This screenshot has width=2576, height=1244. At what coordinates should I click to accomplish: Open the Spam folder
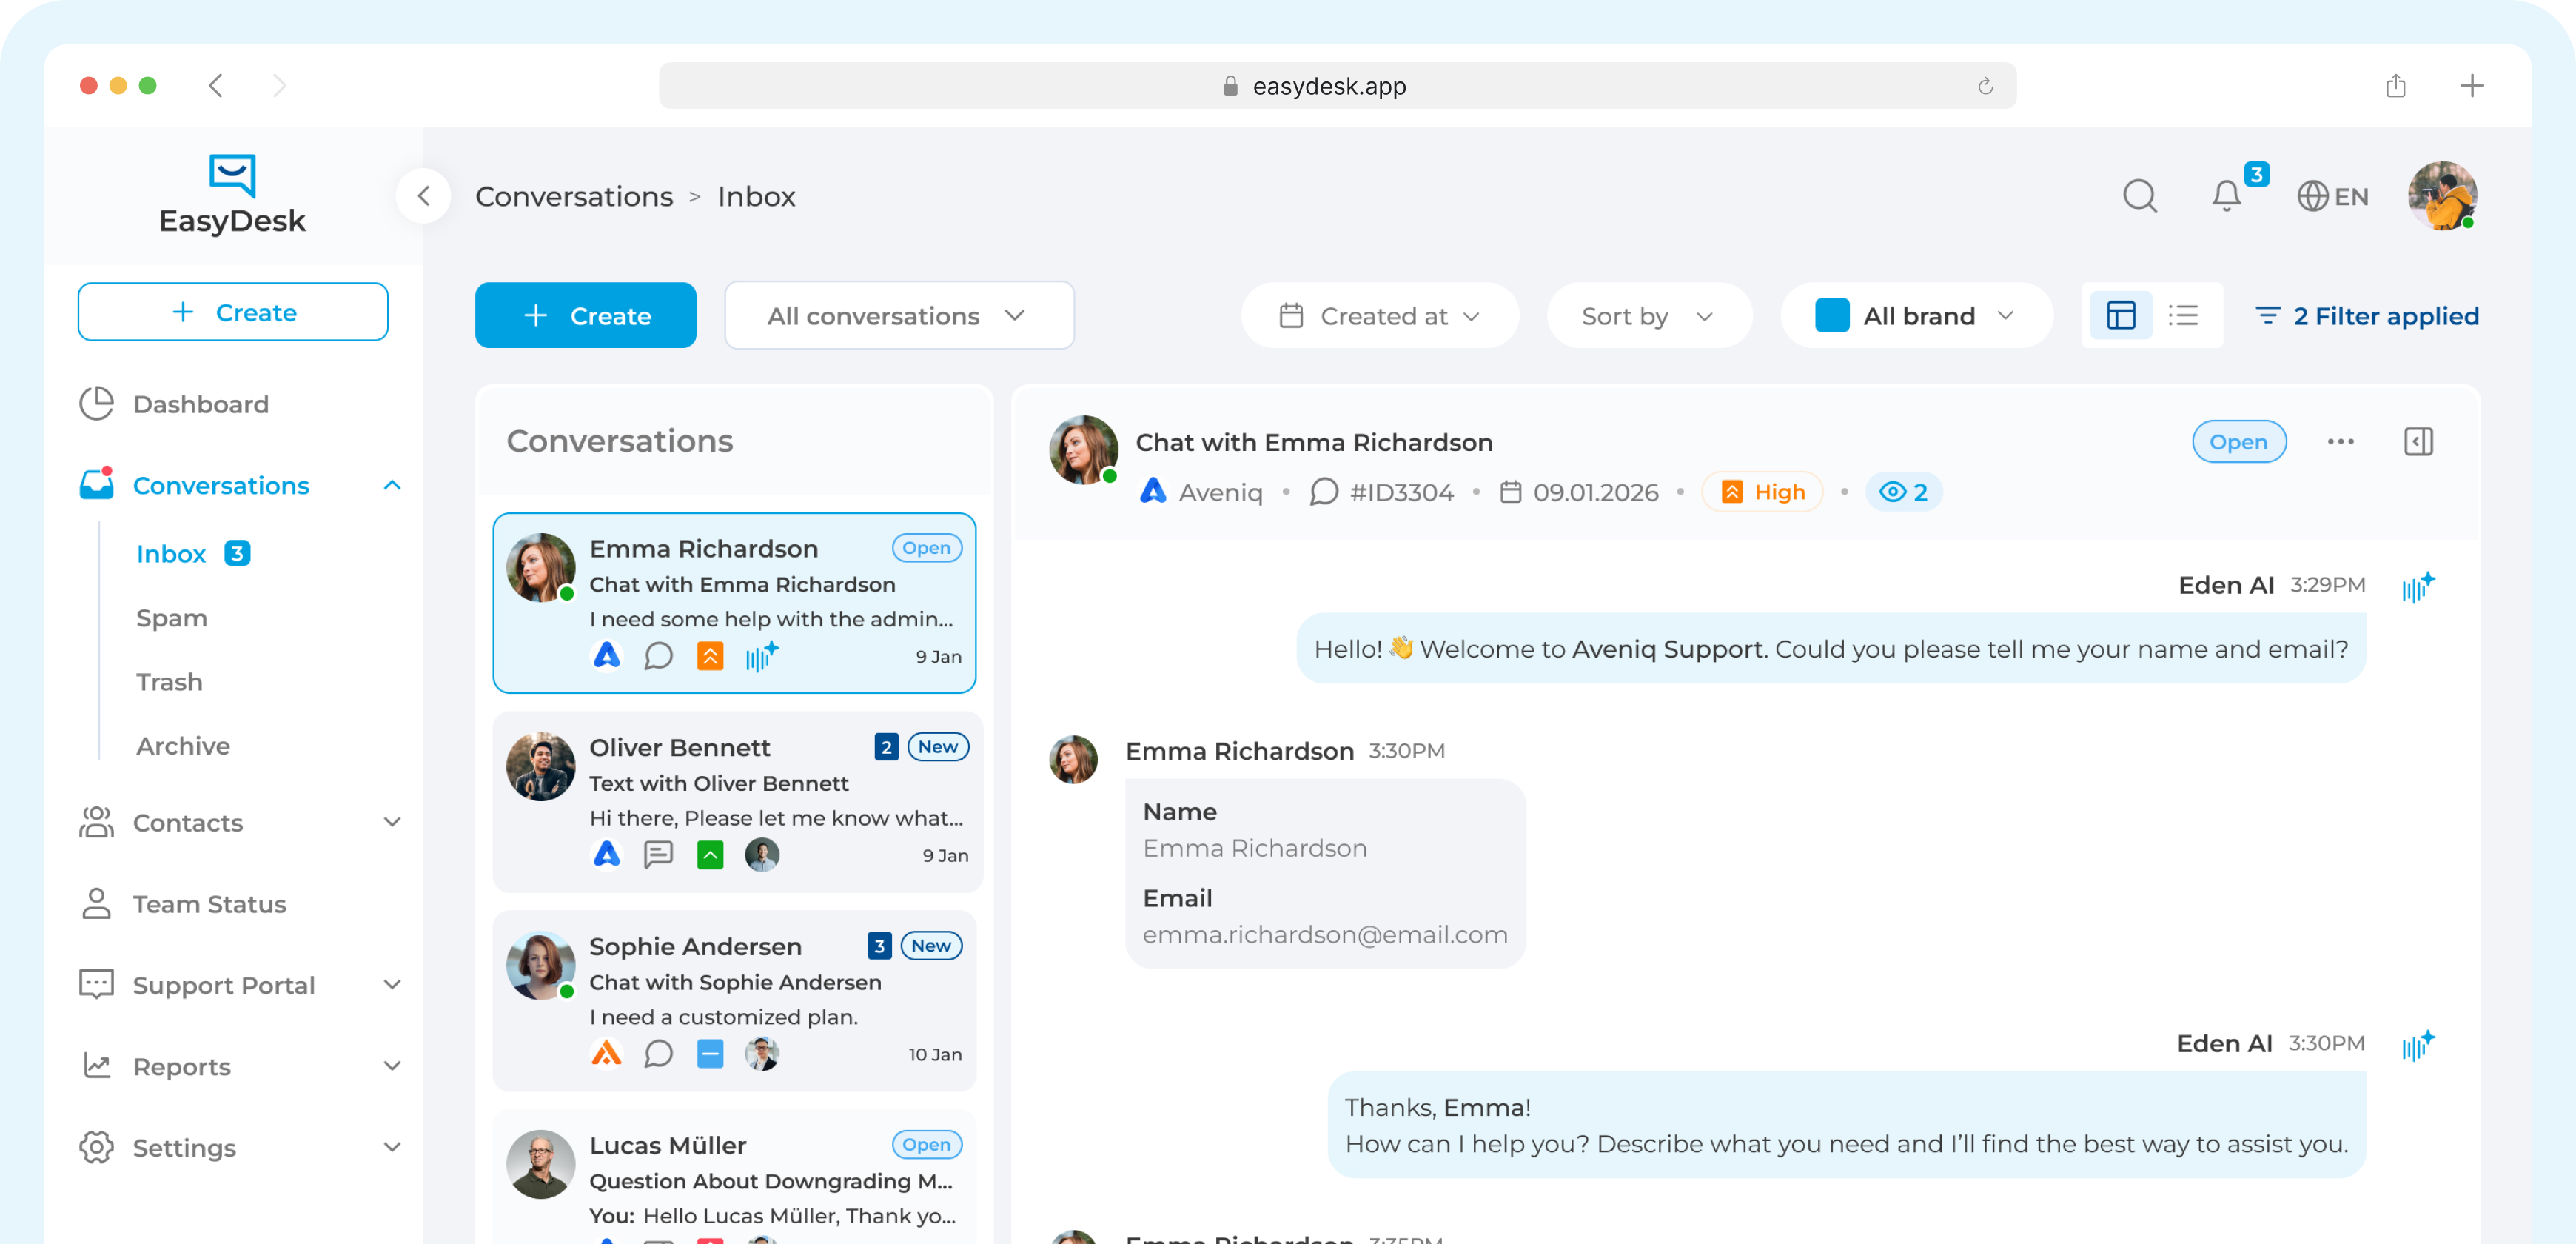(171, 618)
